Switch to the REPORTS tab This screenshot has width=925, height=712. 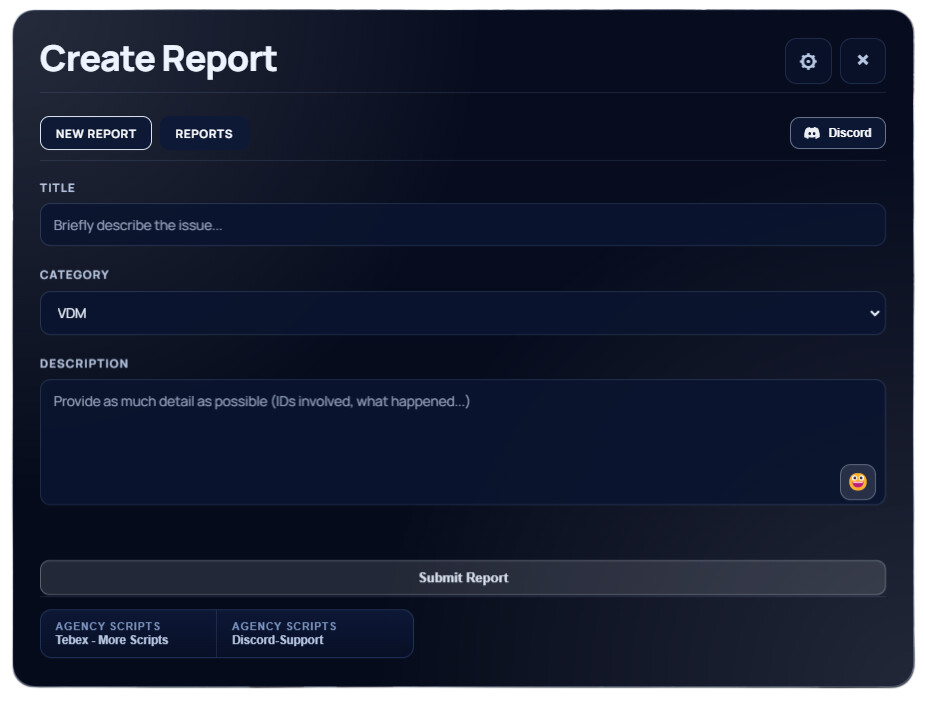pos(204,134)
